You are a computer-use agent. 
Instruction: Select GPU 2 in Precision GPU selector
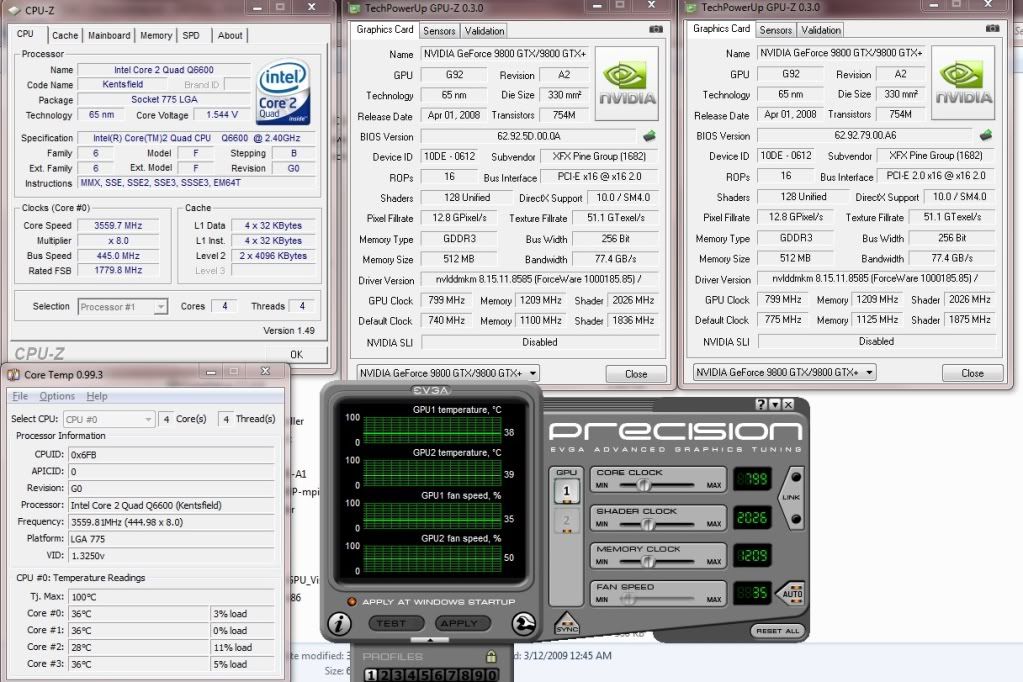(566, 520)
